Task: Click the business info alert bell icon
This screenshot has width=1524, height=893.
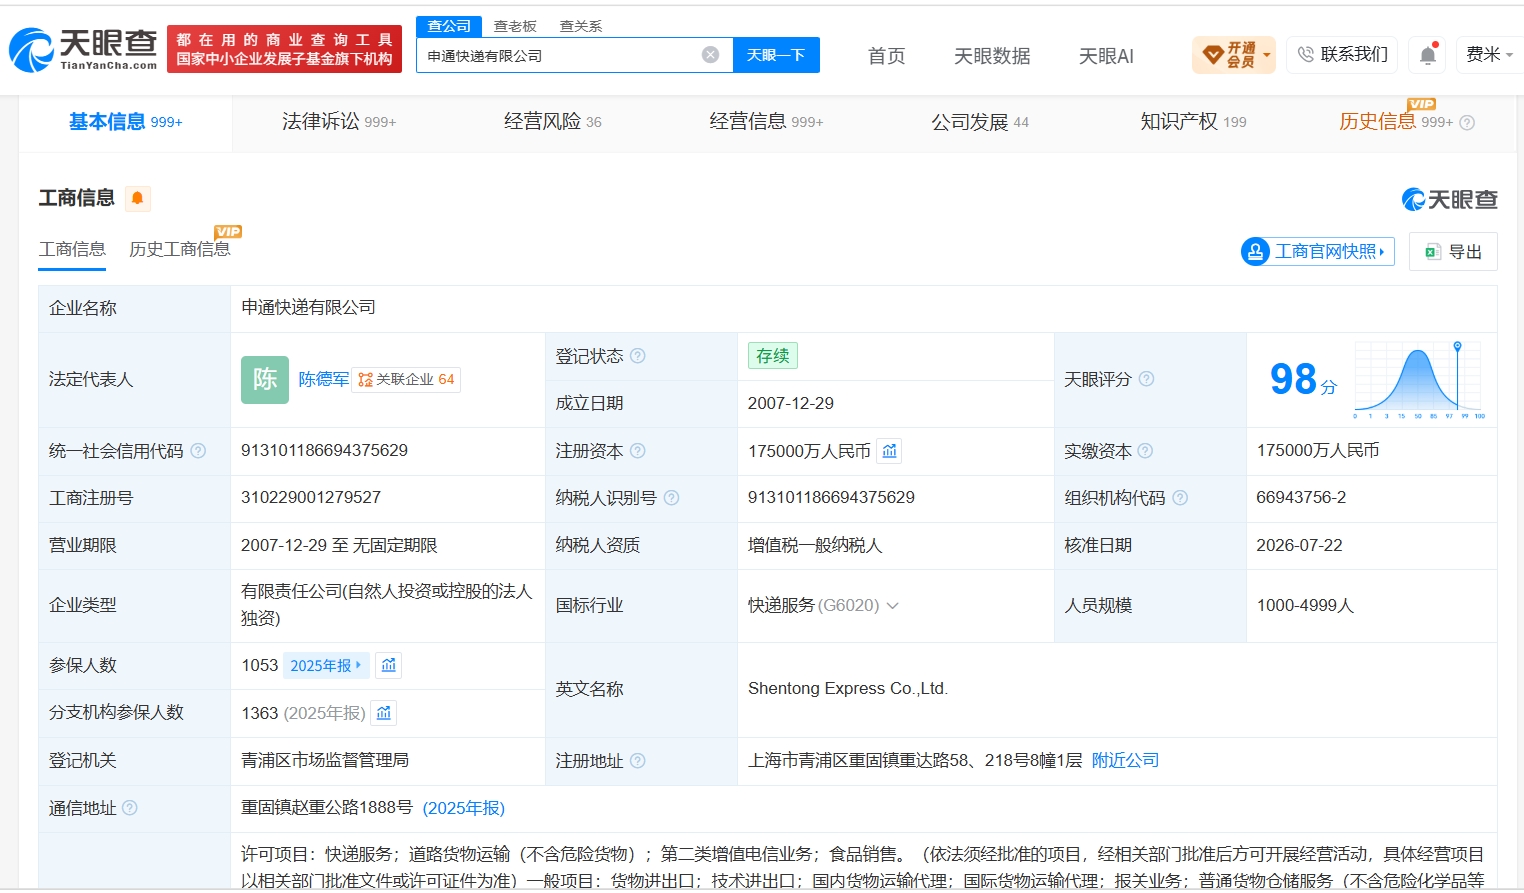Action: click(138, 198)
